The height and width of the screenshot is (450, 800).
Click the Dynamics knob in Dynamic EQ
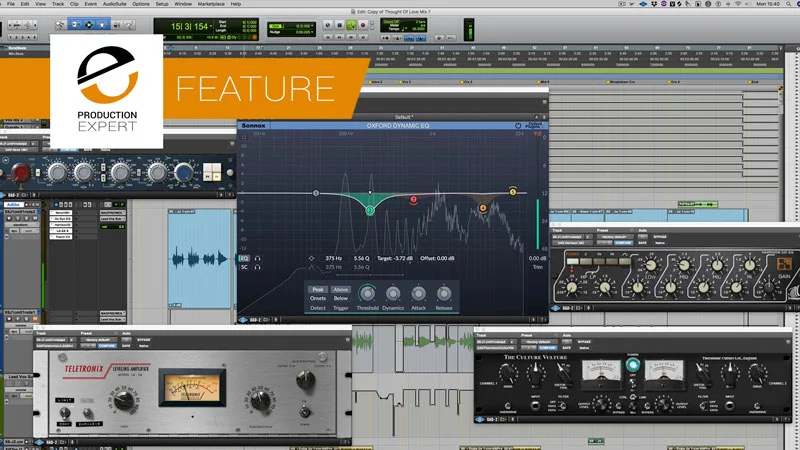coord(393,293)
